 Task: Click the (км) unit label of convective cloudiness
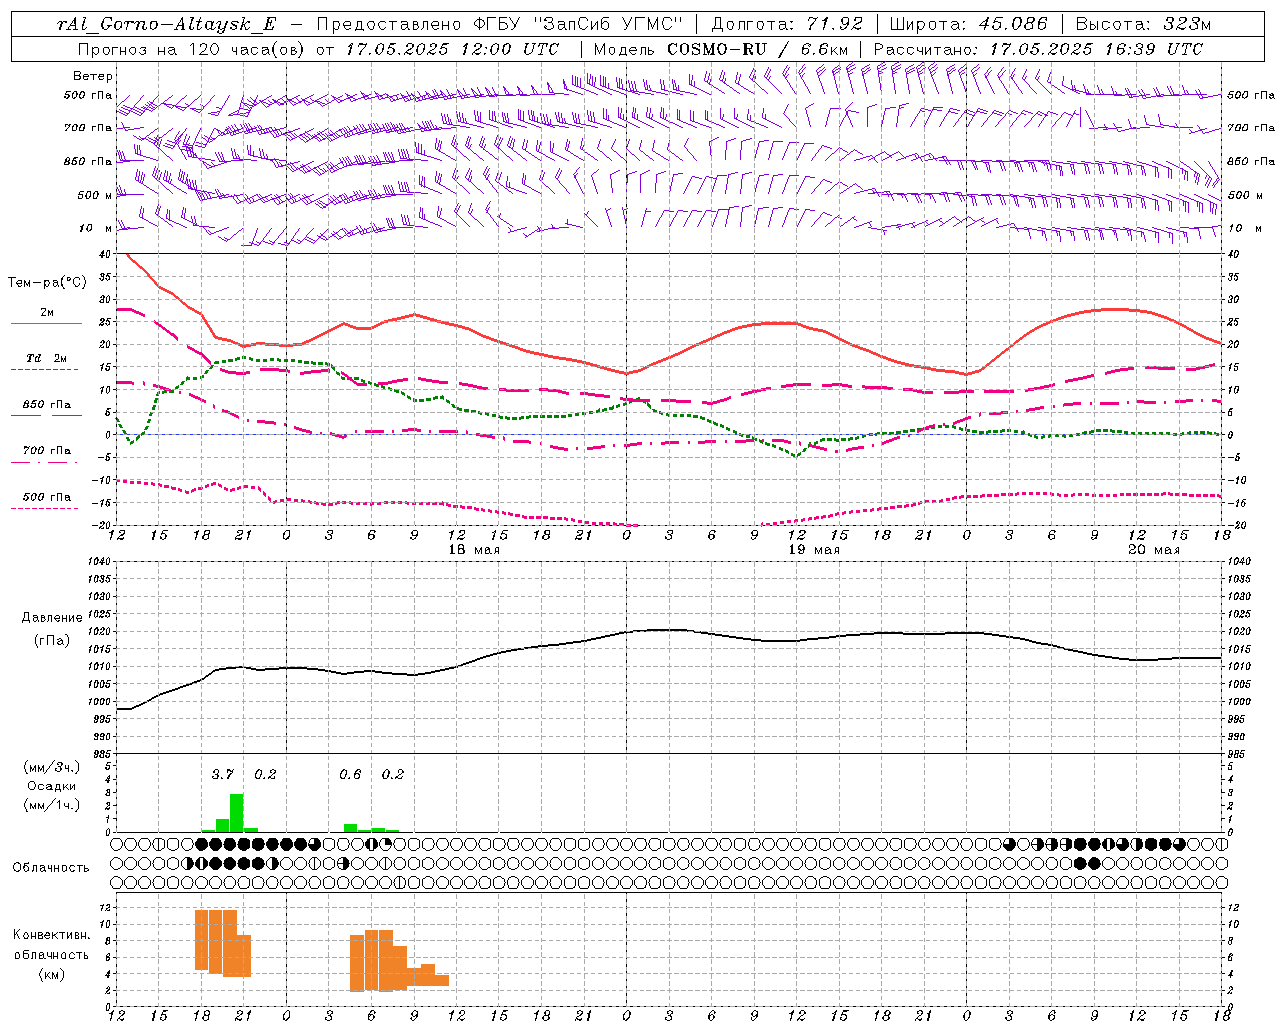(x=52, y=974)
